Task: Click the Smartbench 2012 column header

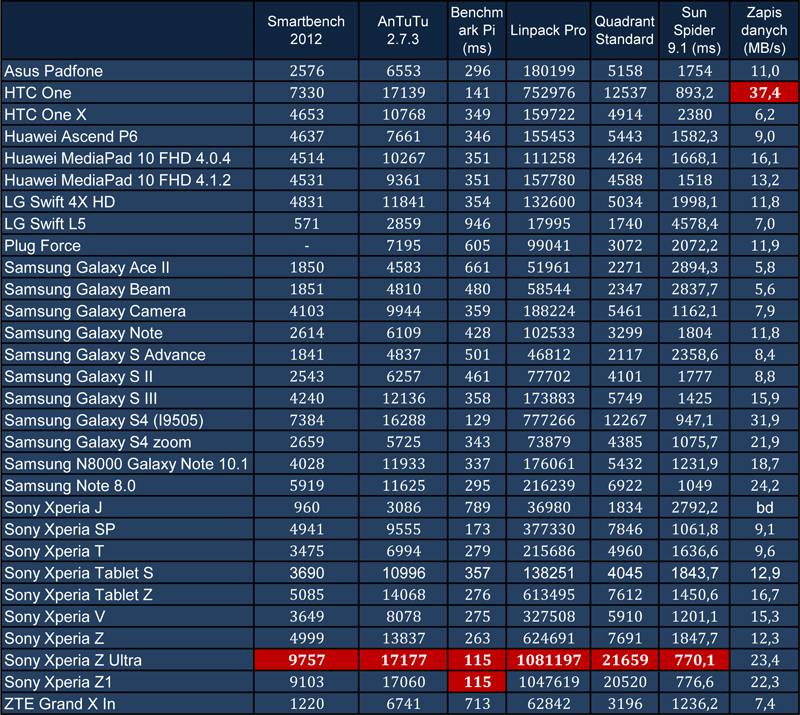Action: [x=306, y=30]
